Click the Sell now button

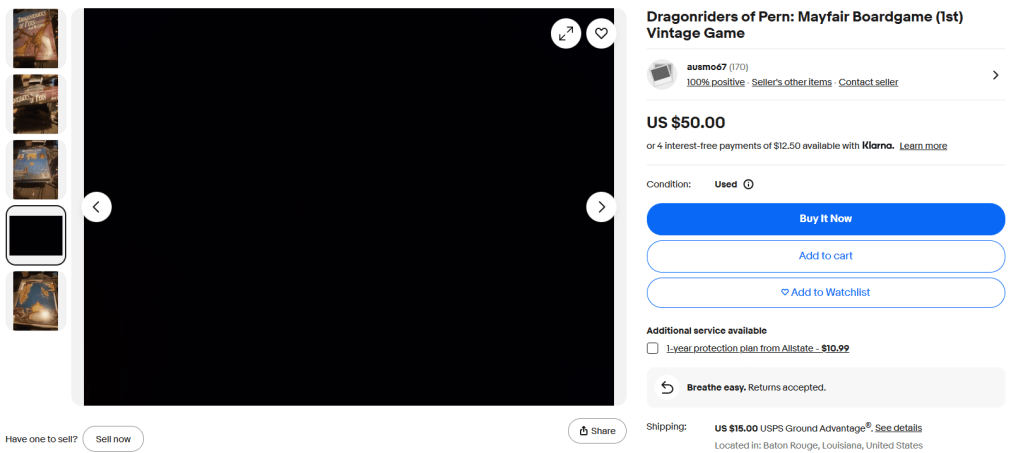tap(113, 439)
